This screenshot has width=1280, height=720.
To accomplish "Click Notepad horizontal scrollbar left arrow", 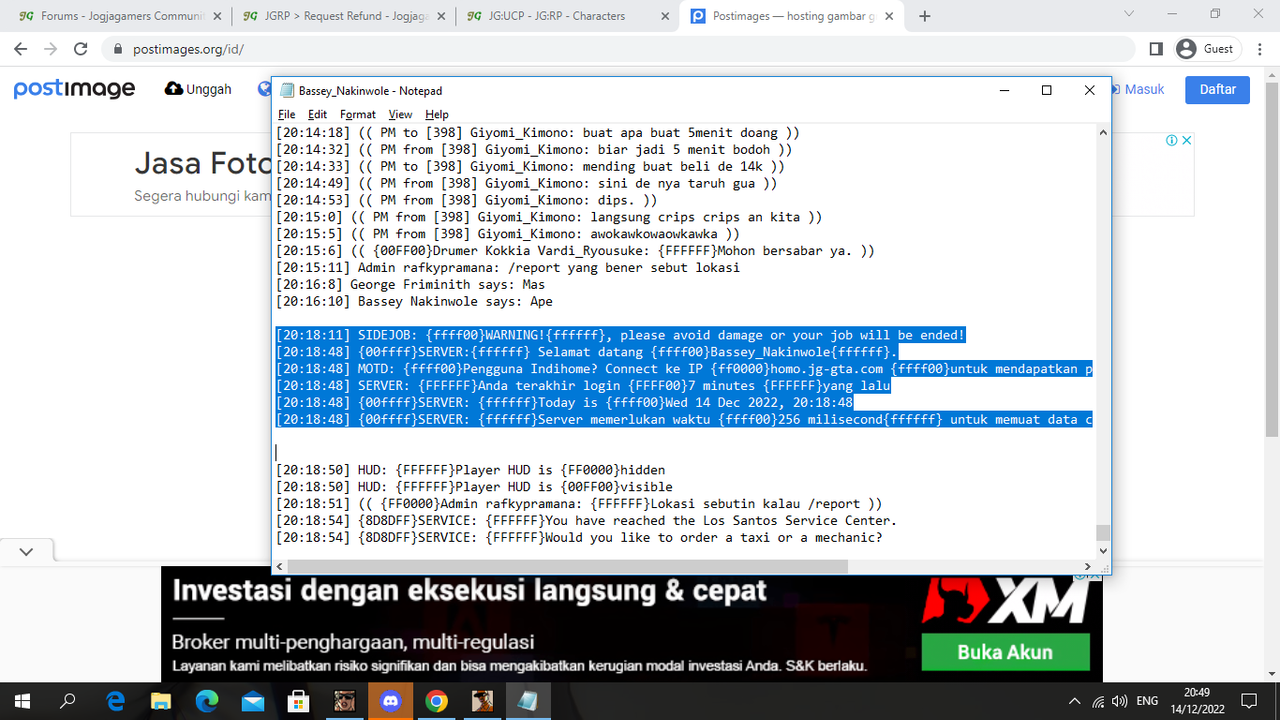I will pos(281,566).
